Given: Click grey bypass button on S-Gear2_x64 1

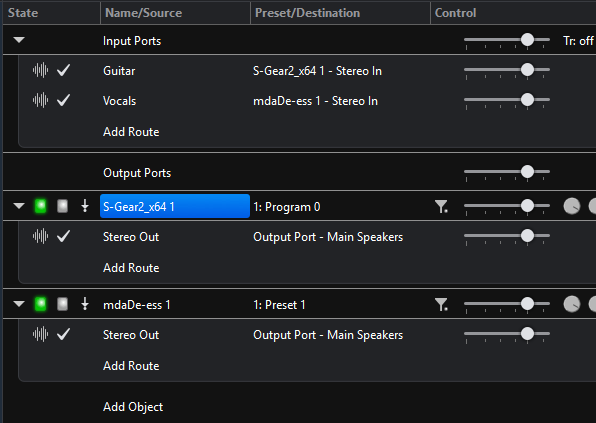Looking at the screenshot, I should click(62, 206).
